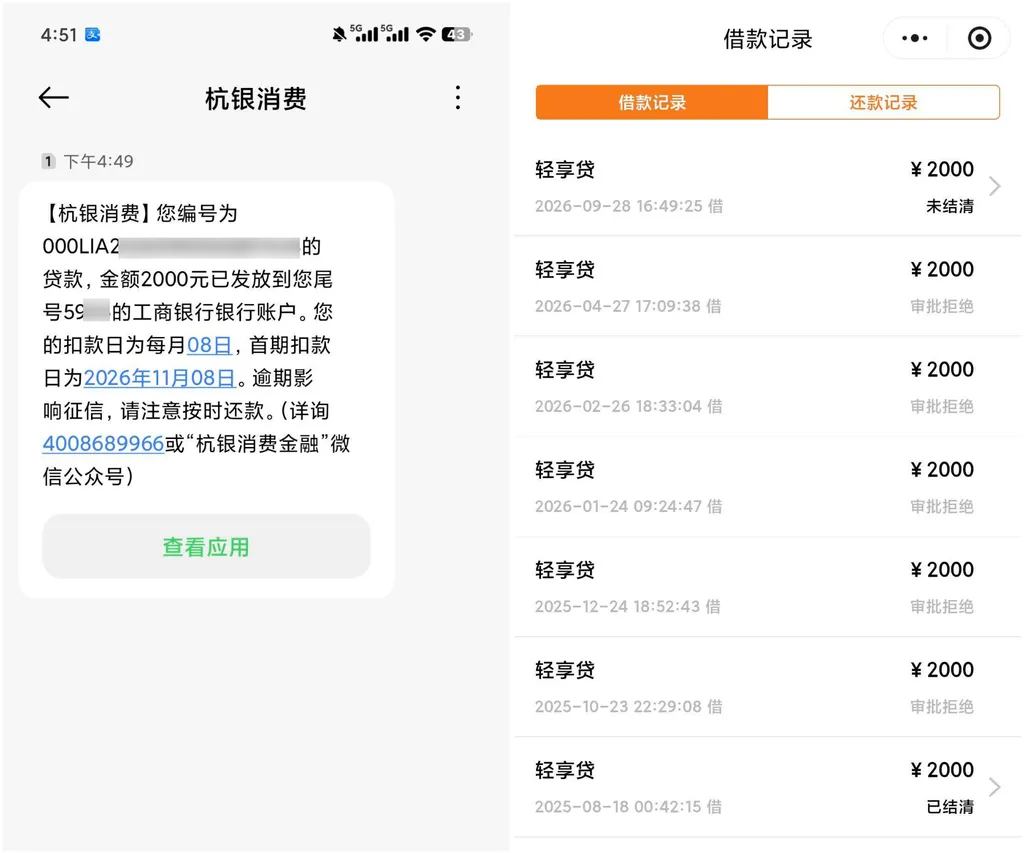Open loan record dated 2025-08-18 00:42:15
This screenshot has height=853, width=1024.
pos(767,787)
